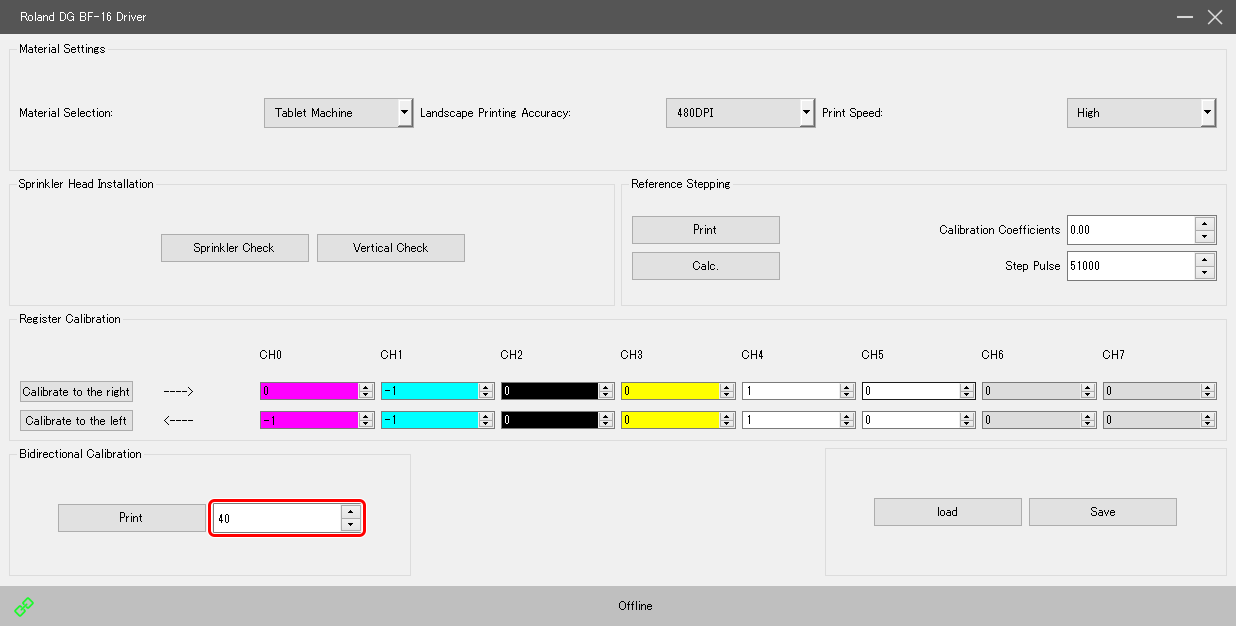Screen dimensions: 1236x626
Task: Click the load button
Action: [947, 512]
